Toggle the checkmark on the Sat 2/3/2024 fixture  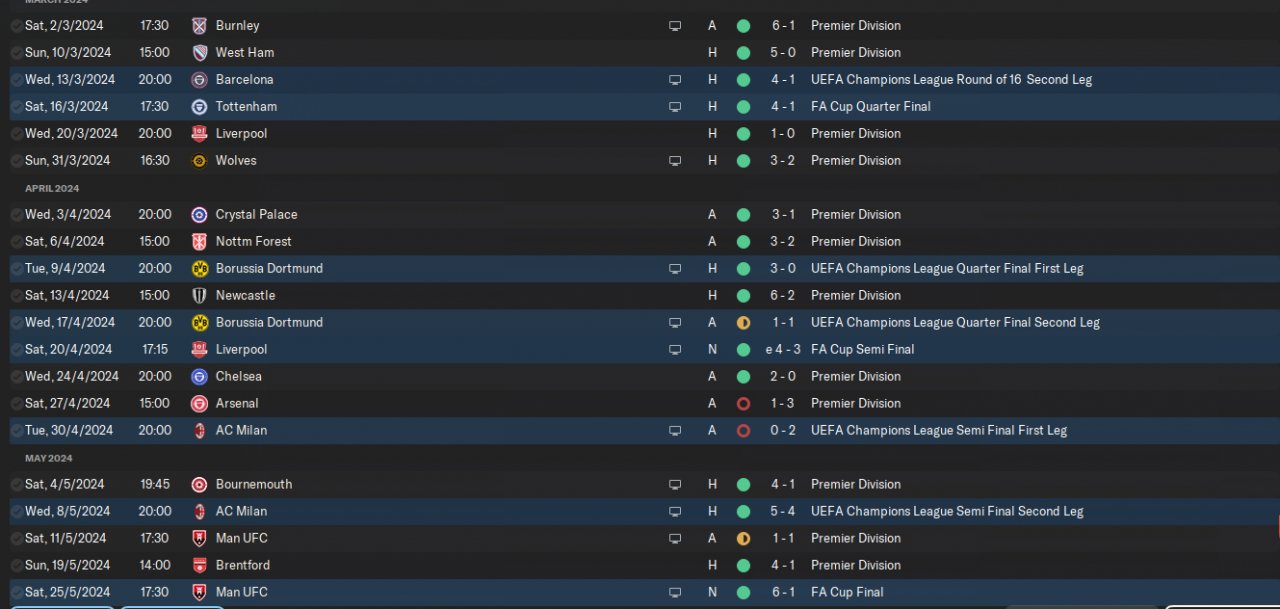click(17, 25)
